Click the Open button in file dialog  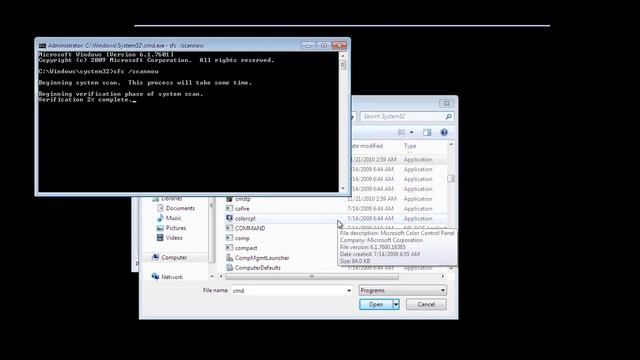tap(376, 304)
